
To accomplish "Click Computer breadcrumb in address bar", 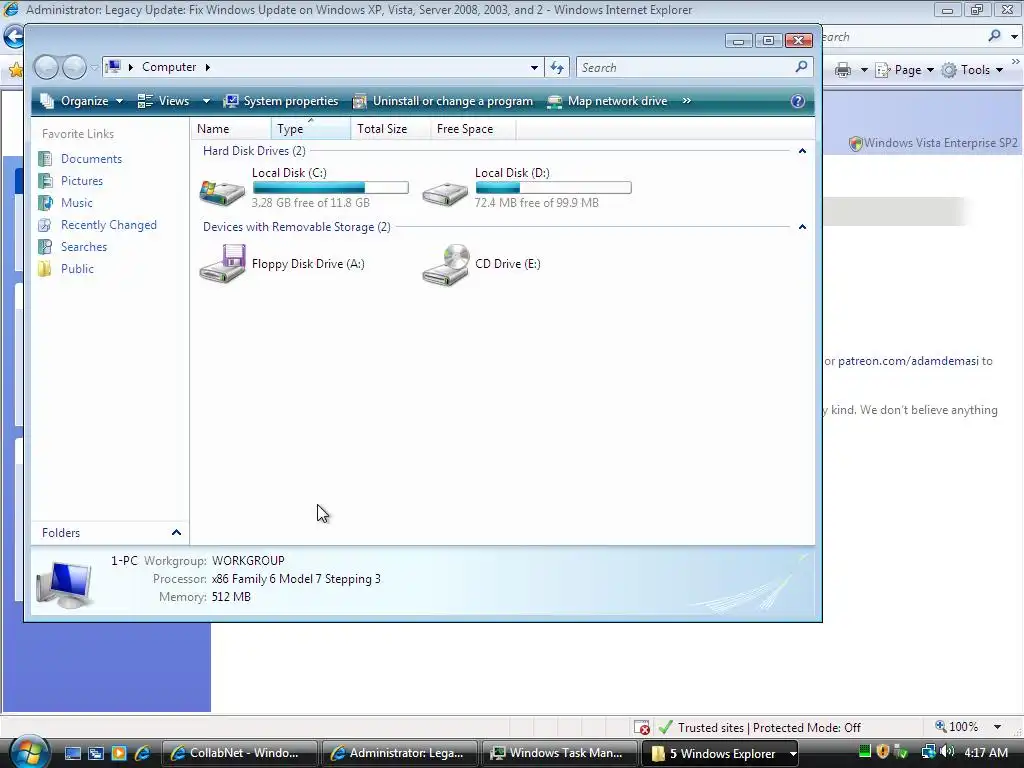I will [x=169, y=67].
